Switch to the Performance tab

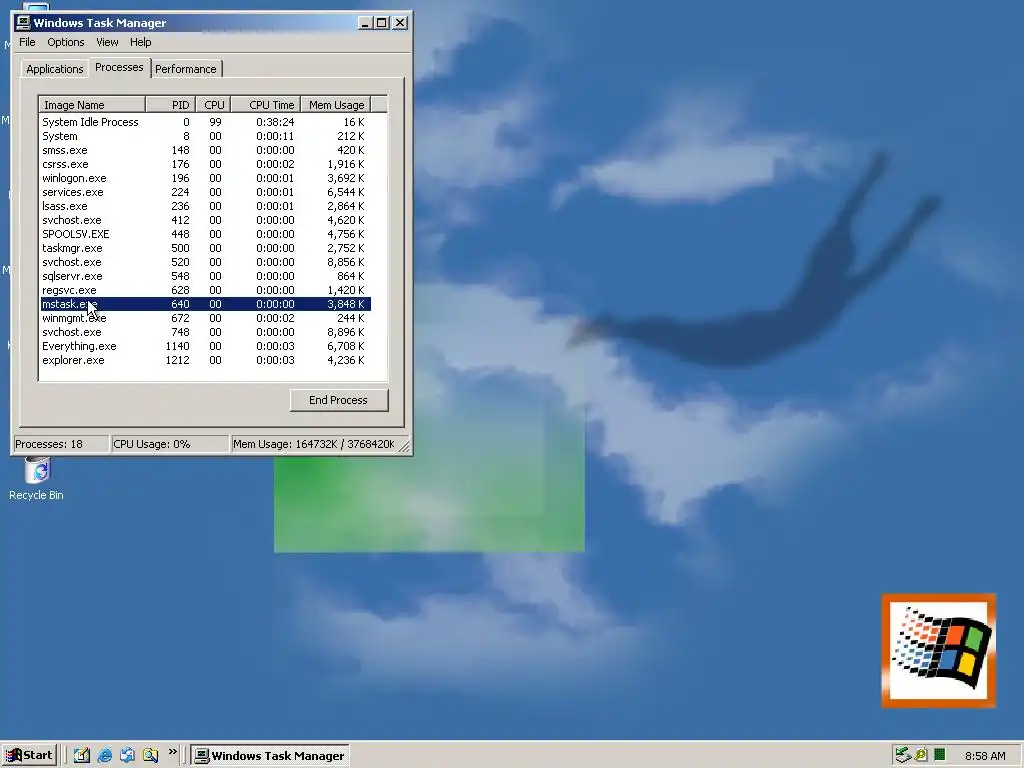click(x=185, y=69)
